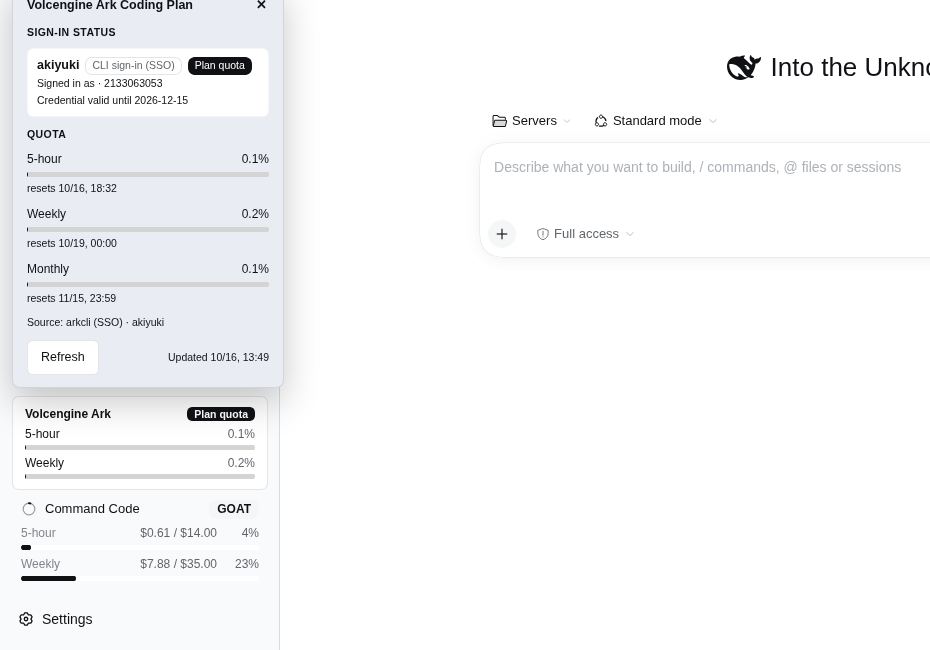Click 'resets 10/16, 18:32' text

coord(72,189)
